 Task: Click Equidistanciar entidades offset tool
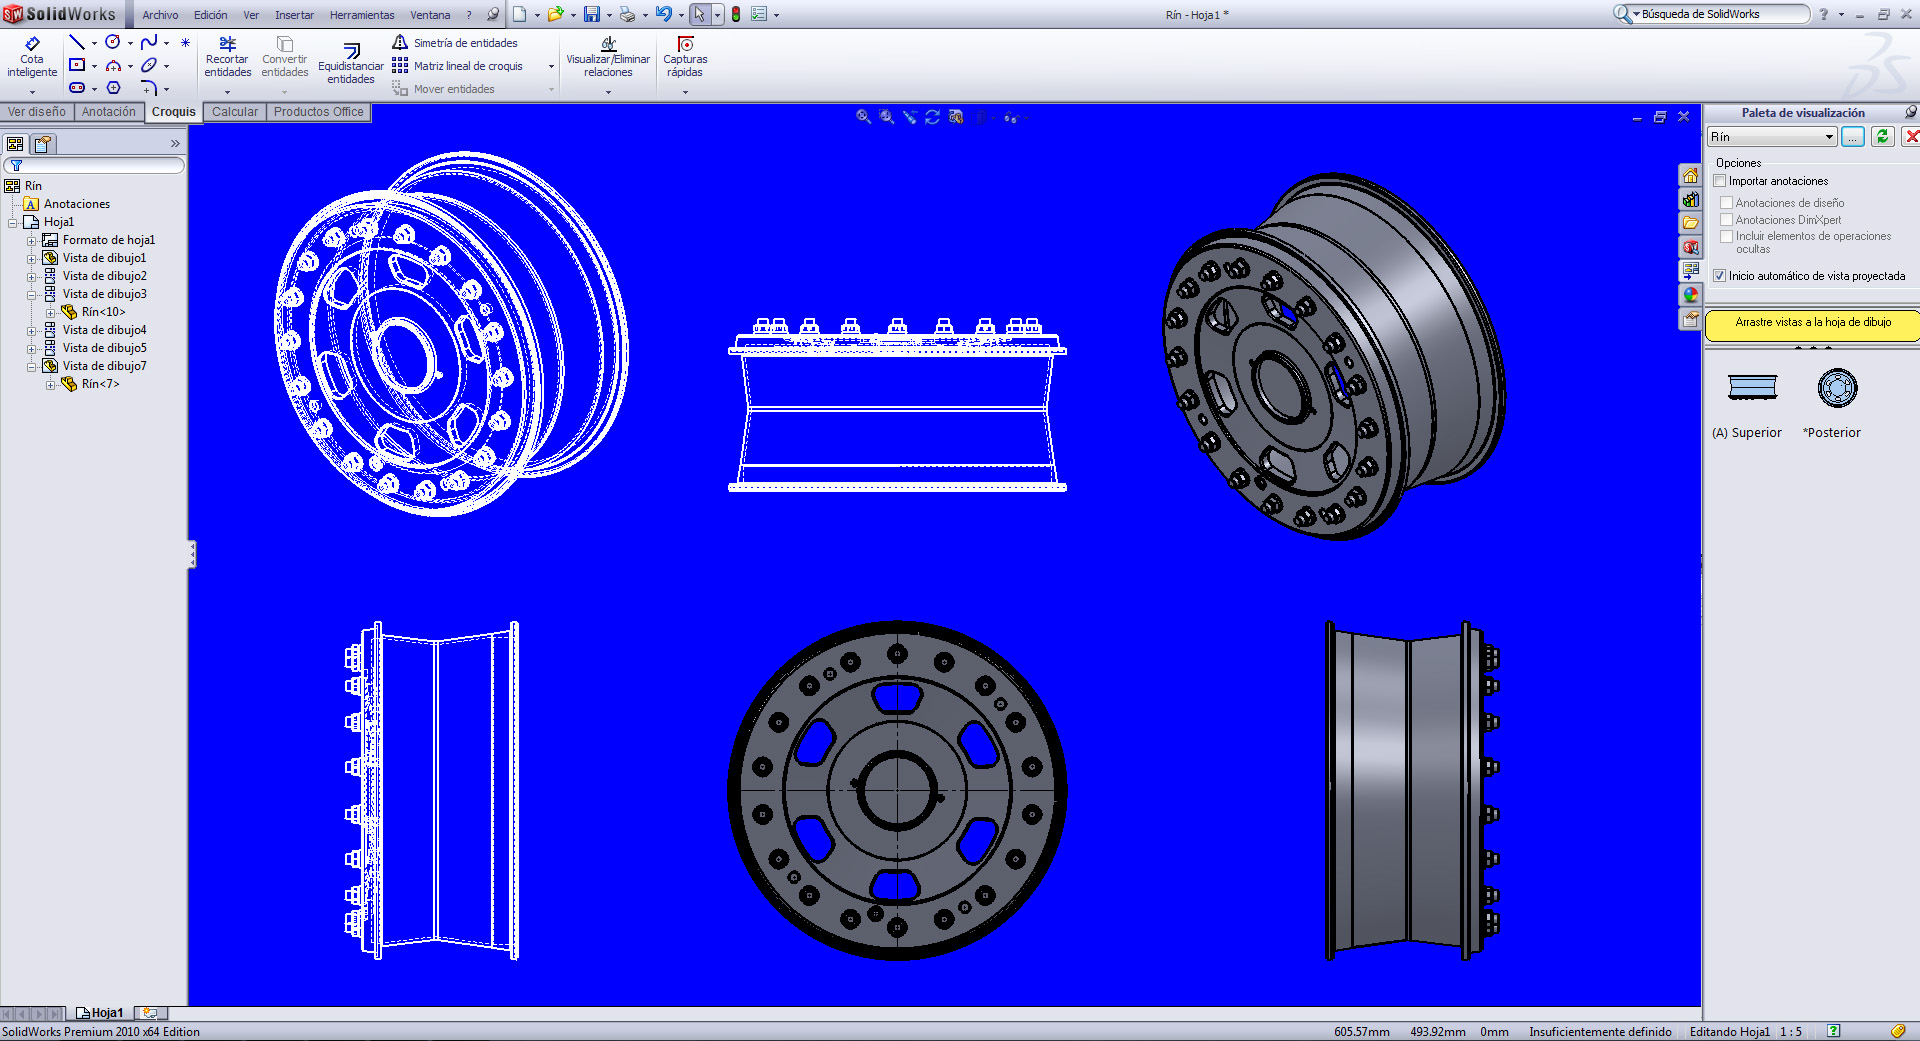click(x=351, y=64)
